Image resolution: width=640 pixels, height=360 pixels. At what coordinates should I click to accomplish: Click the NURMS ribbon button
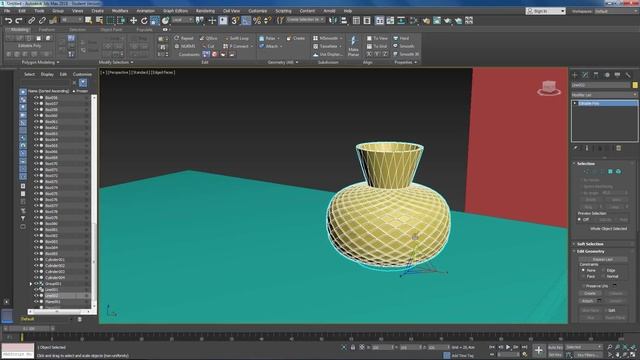tap(184, 47)
